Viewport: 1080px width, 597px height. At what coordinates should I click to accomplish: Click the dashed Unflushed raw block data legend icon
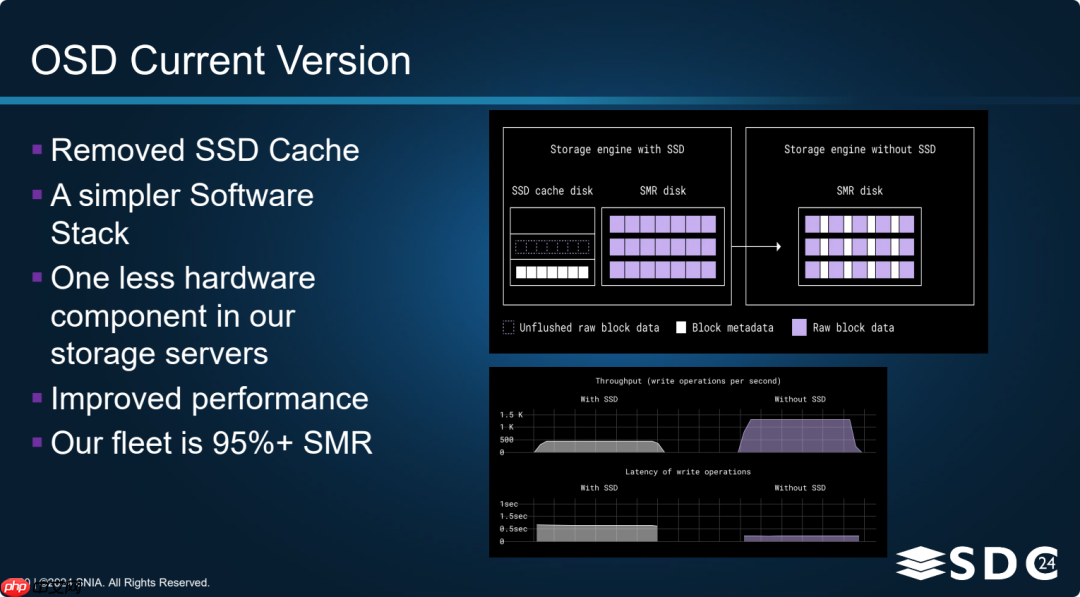[x=508, y=327]
